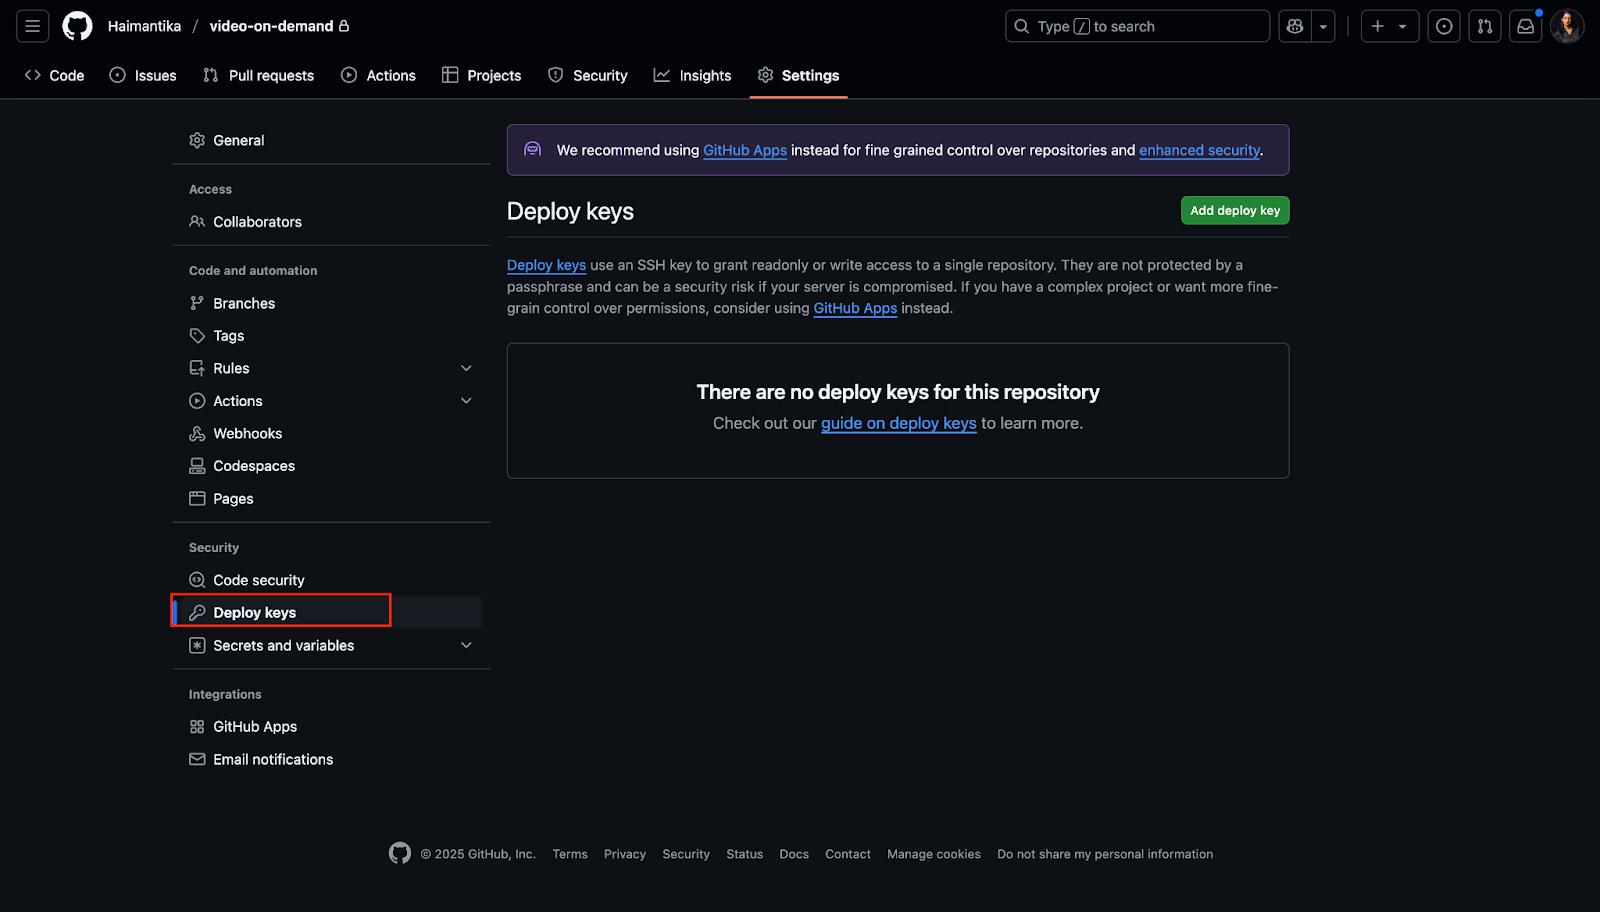The height and width of the screenshot is (912, 1600).
Task: Open the footer Terms link
Action: pyautogui.click(x=570, y=854)
